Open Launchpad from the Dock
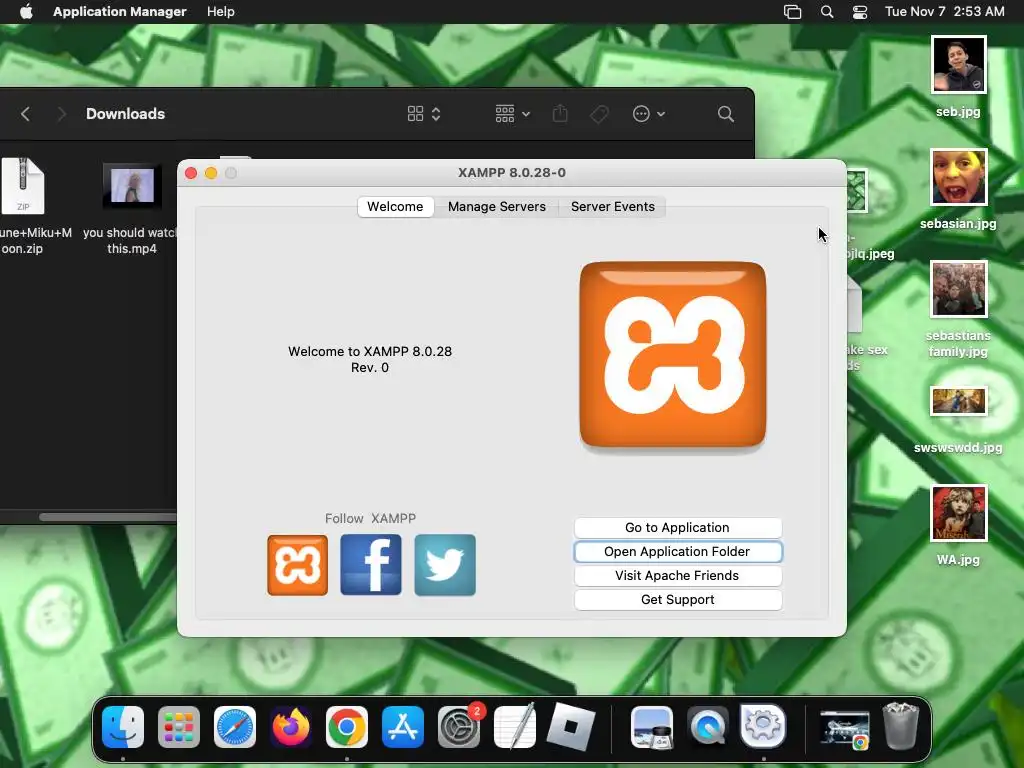The width and height of the screenshot is (1024, 768). tap(179, 727)
